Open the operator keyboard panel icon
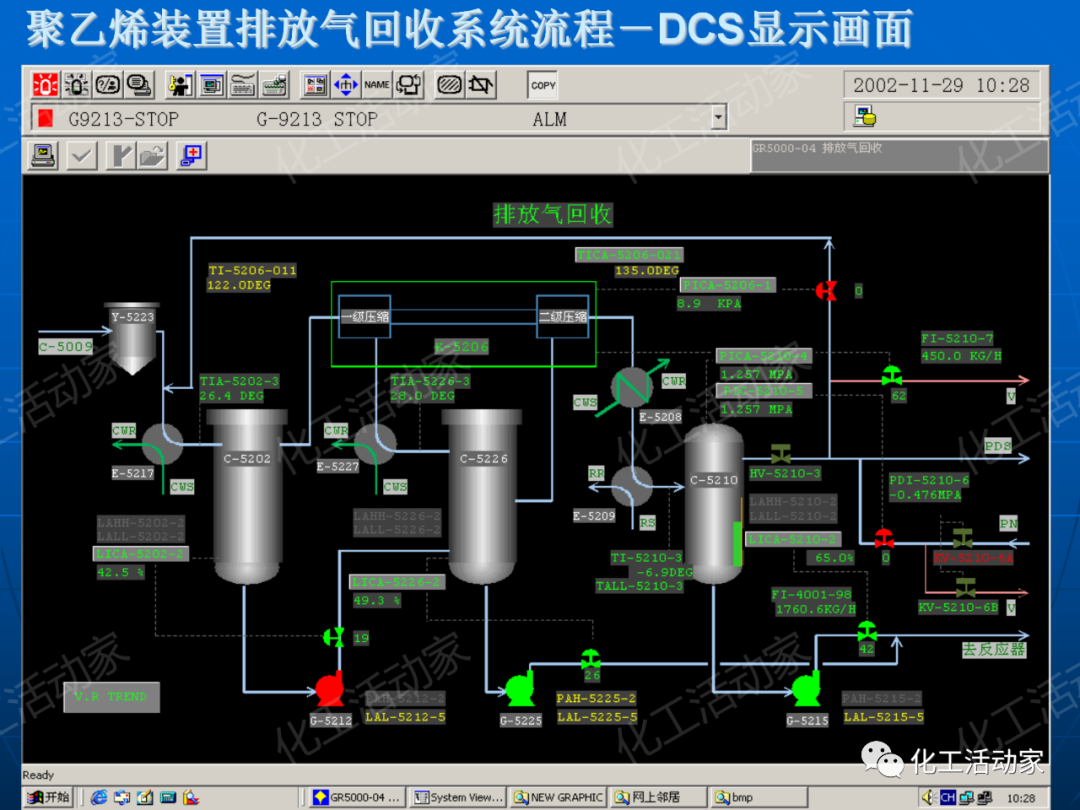Image resolution: width=1080 pixels, height=810 pixels. click(243, 85)
